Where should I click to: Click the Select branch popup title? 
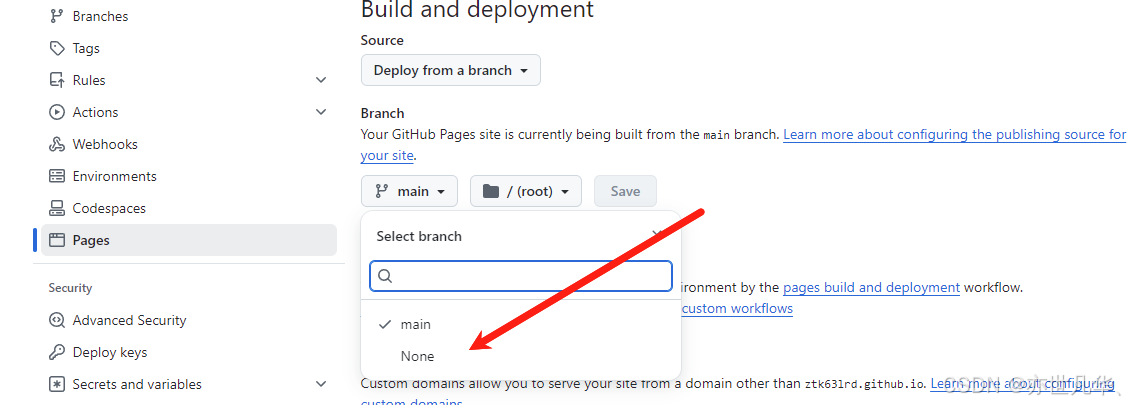[419, 237]
